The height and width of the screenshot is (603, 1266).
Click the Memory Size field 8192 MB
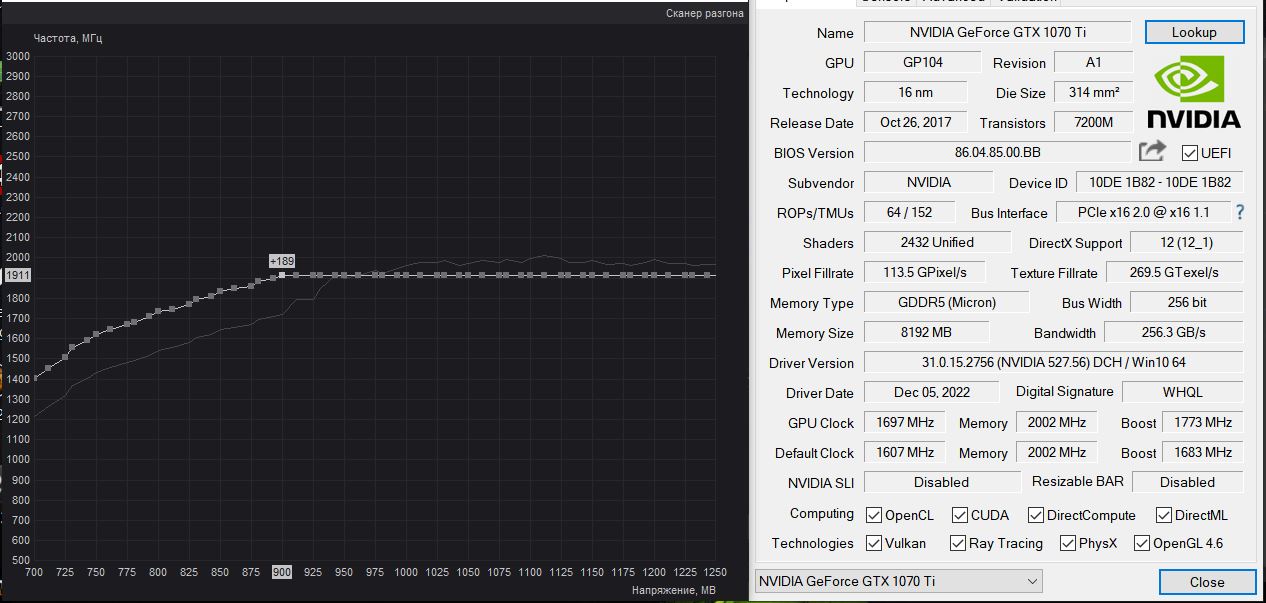pos(926,332)
